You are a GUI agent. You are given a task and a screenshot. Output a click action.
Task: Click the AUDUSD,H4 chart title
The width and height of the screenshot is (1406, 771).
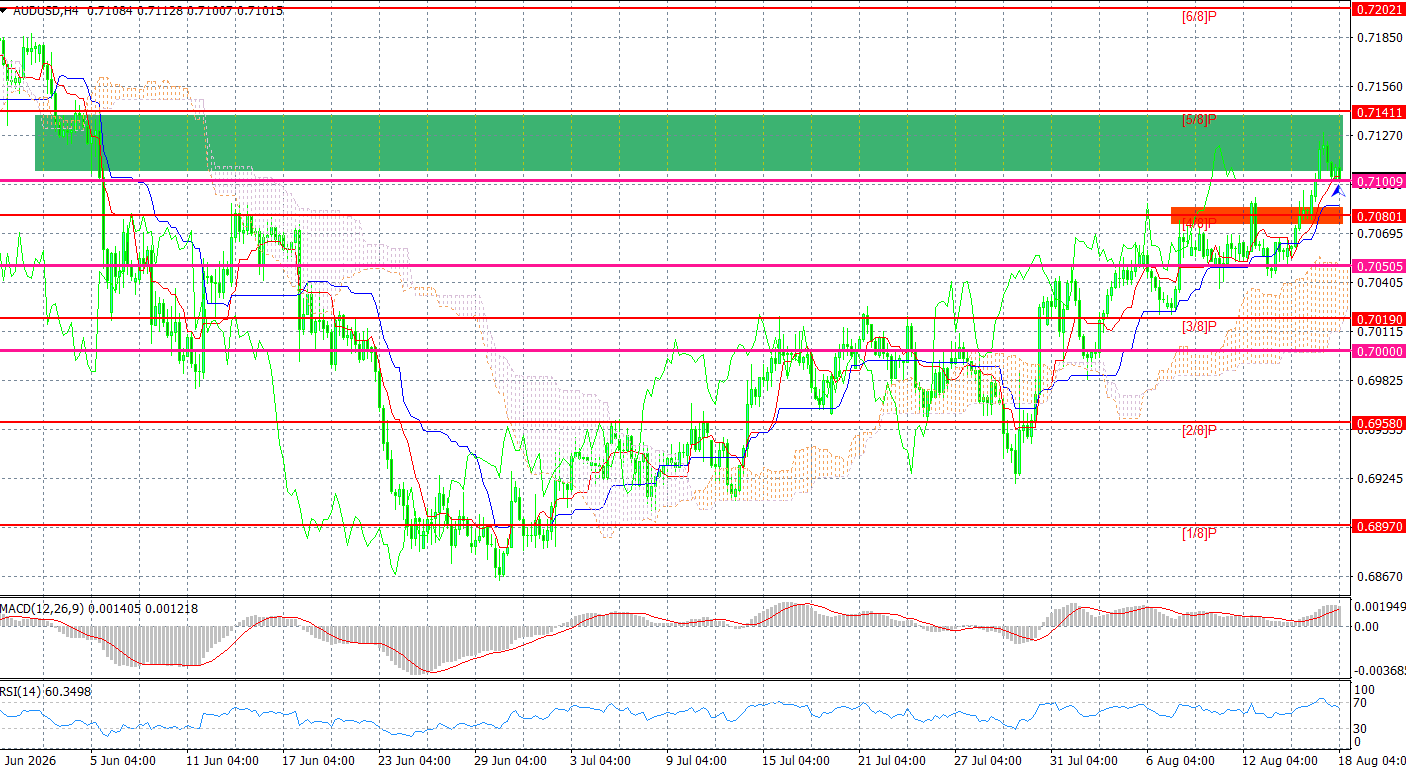[46, 10]
